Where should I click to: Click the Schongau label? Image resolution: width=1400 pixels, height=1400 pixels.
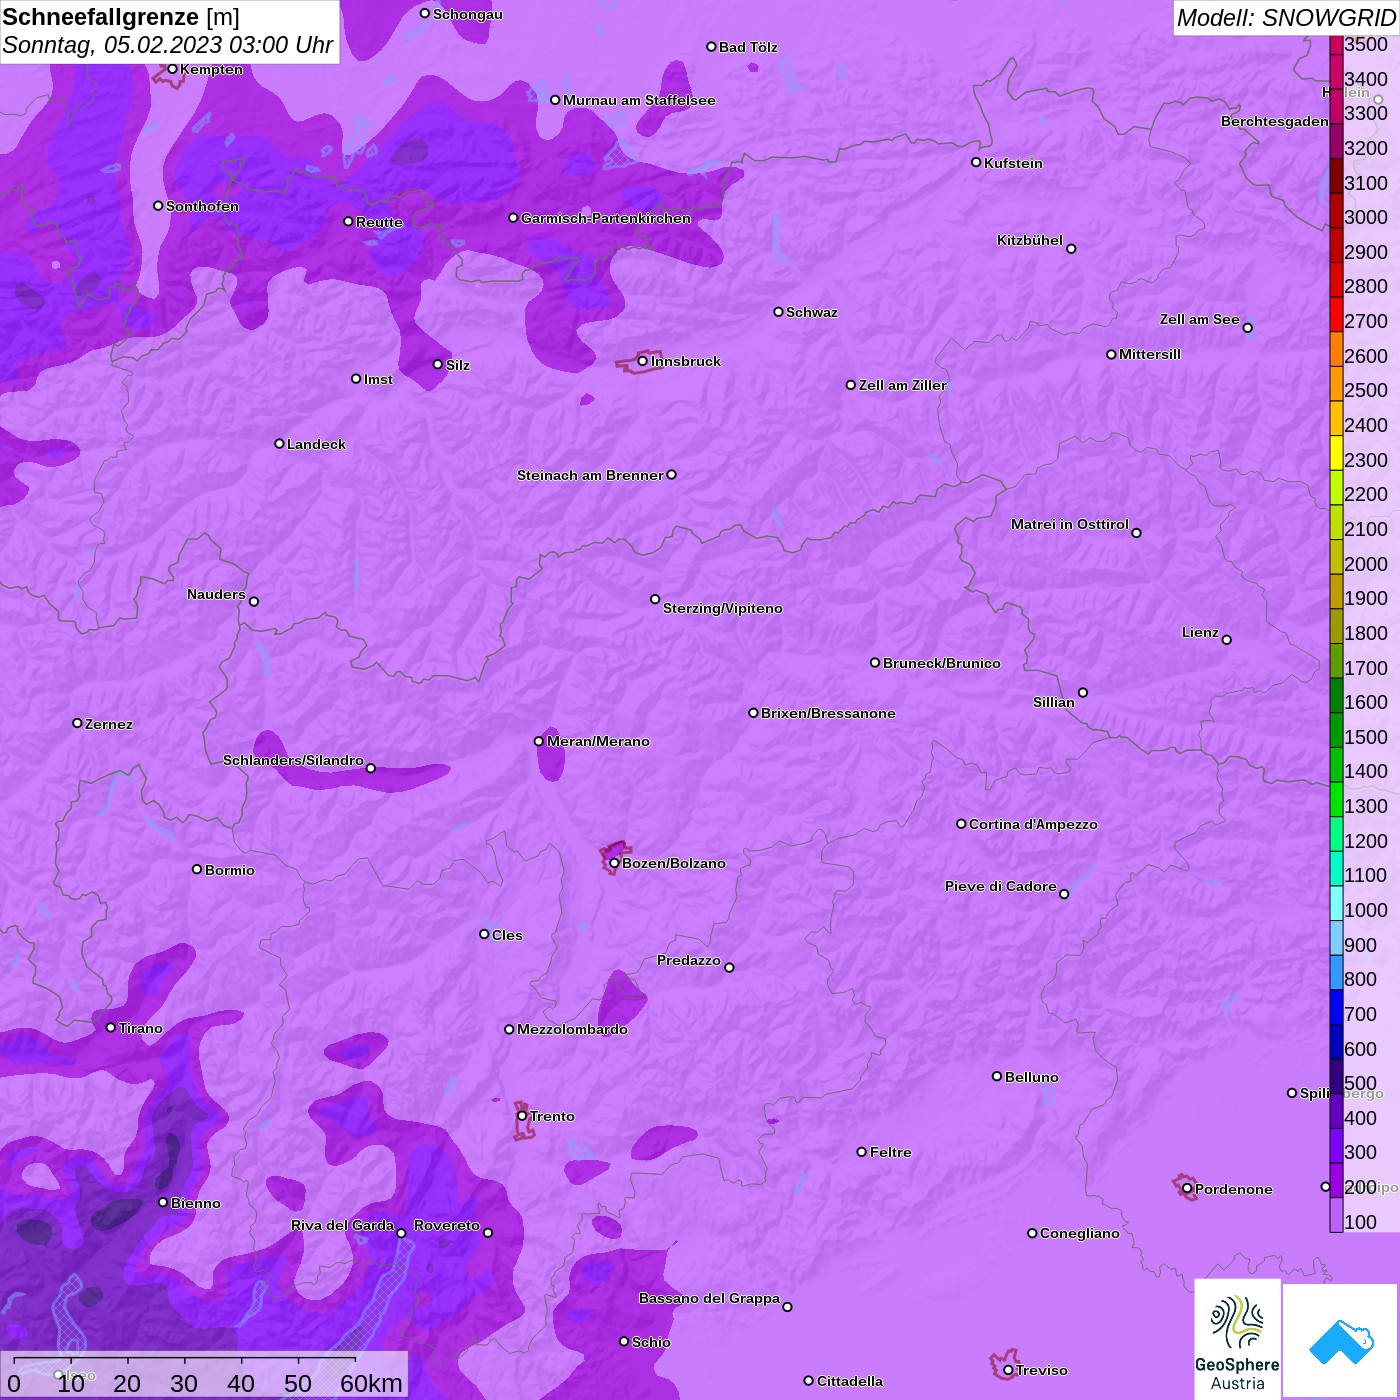click(468, 14)
